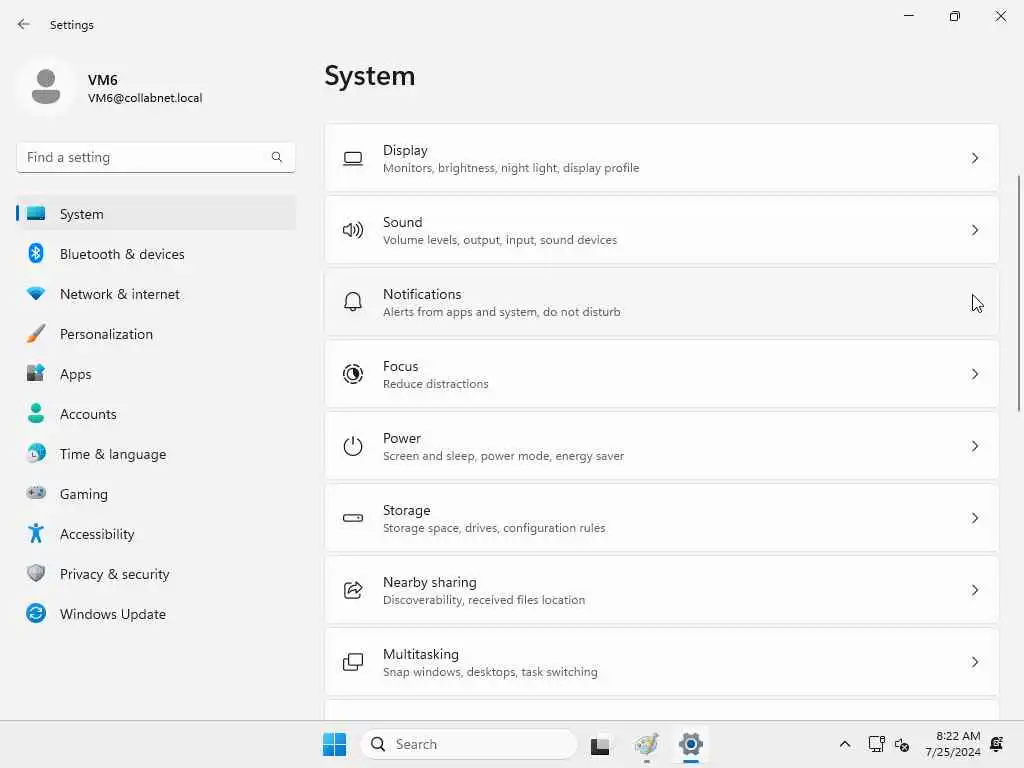
Task: Click the Accounts label in the sidebar
Action: click(88, 414)
